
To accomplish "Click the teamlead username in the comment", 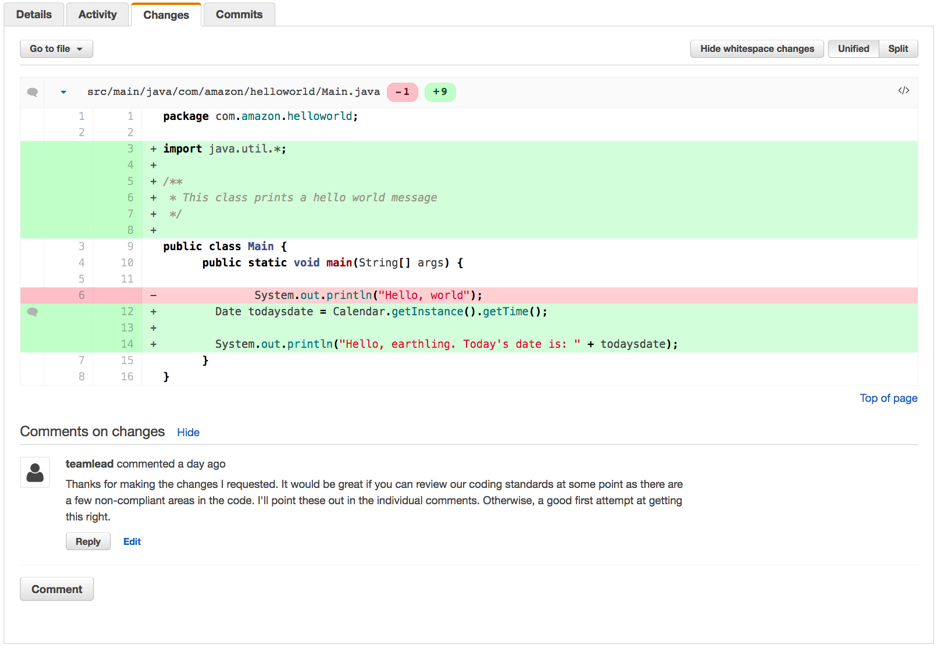I will tap(89, 464).
